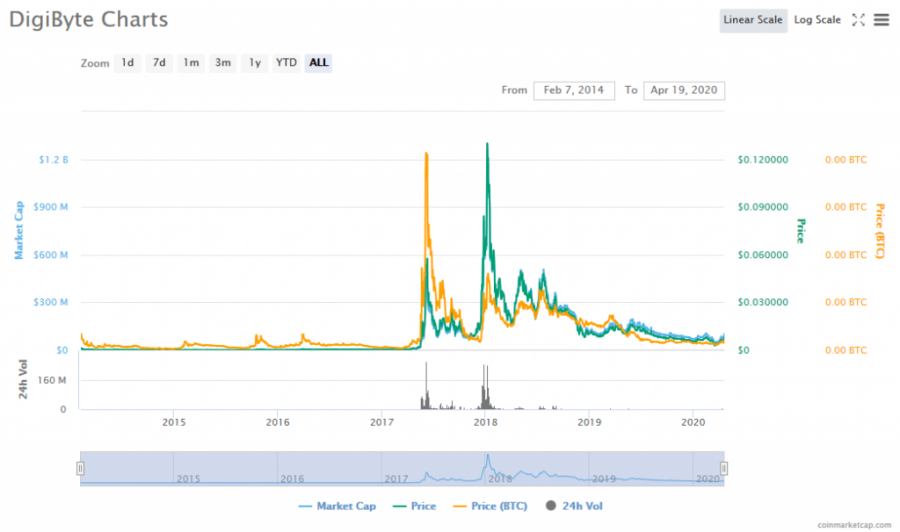The height and width of the screenshot is (532, 900).
Task: Toggle fullscreen chart view icon
Action: coord(858,20)
